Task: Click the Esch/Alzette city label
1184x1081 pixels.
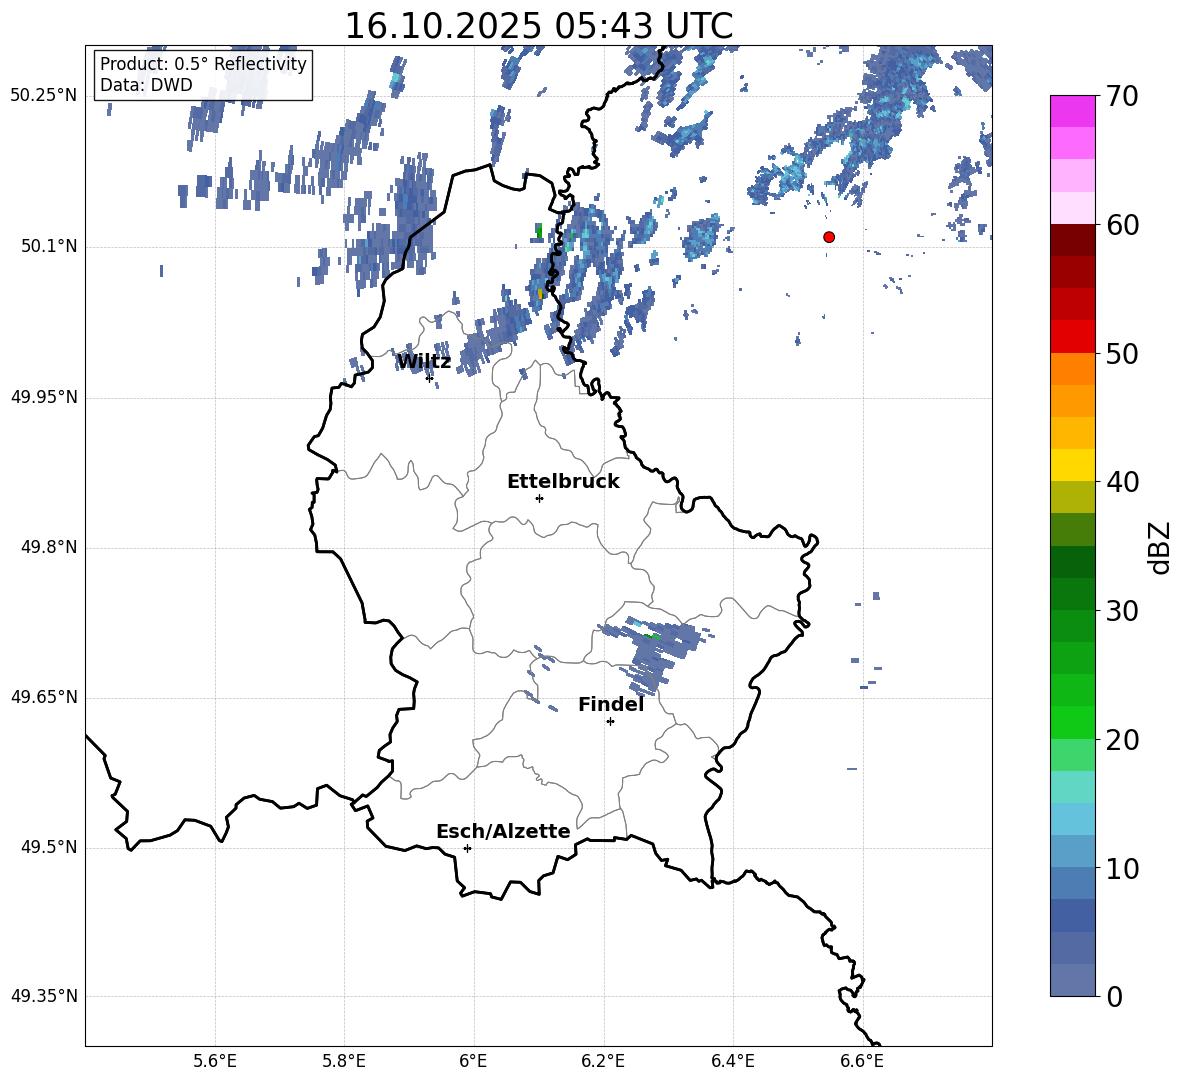Action: pos(503,831)
